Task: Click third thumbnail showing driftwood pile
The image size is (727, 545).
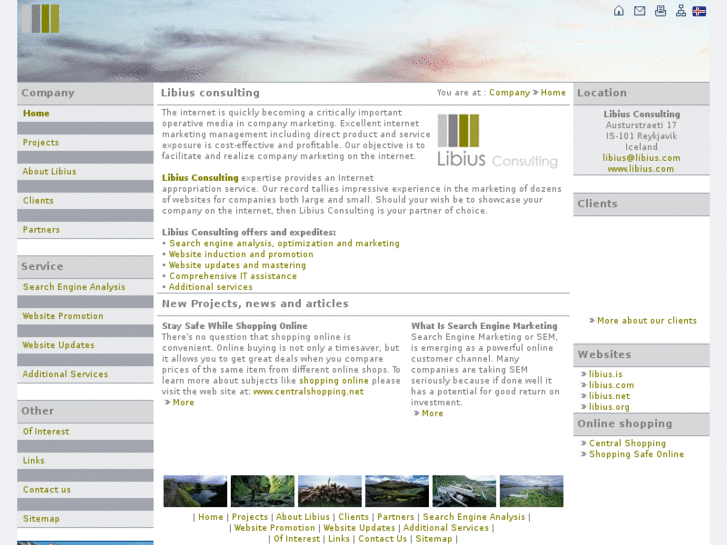Action: click(330, 491)
